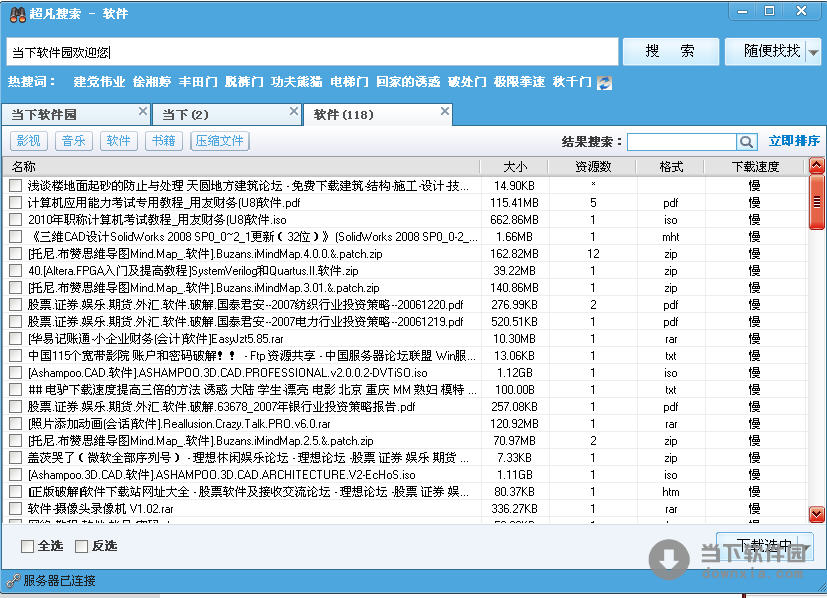827x598 pixels.
Task: Click the 1.12GB size cell
Action: pyautogui.click(x=515, y=373)
